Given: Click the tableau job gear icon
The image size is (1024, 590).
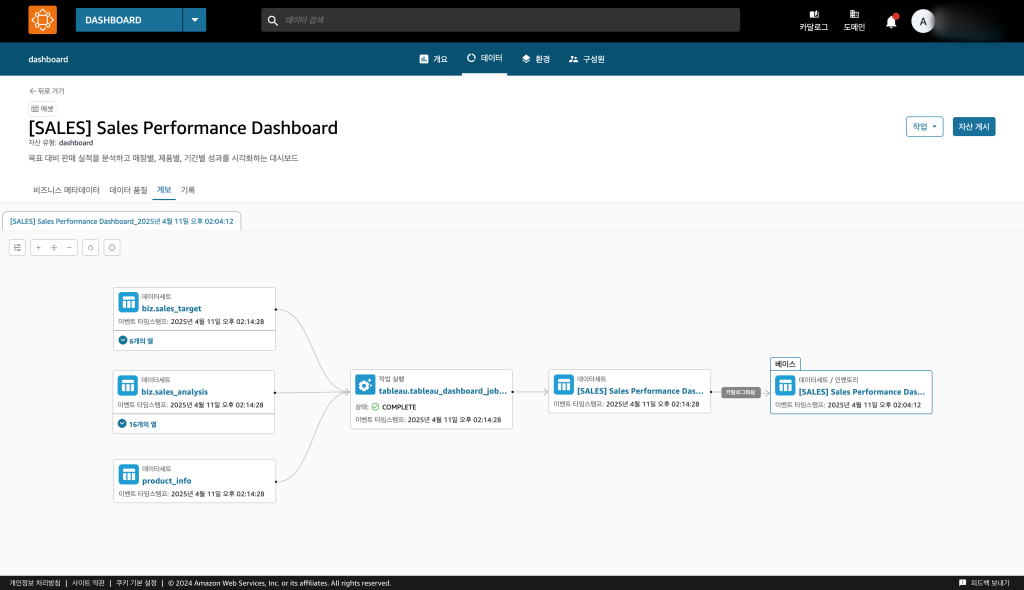Looking at the screenshot, I should [x=365, y=385].
